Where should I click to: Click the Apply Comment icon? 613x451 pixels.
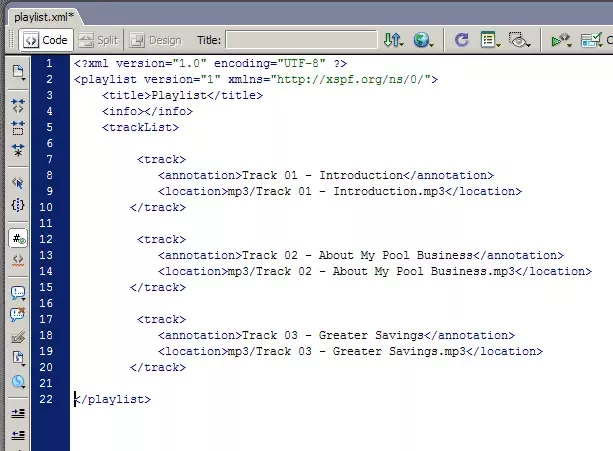(18, 293)
